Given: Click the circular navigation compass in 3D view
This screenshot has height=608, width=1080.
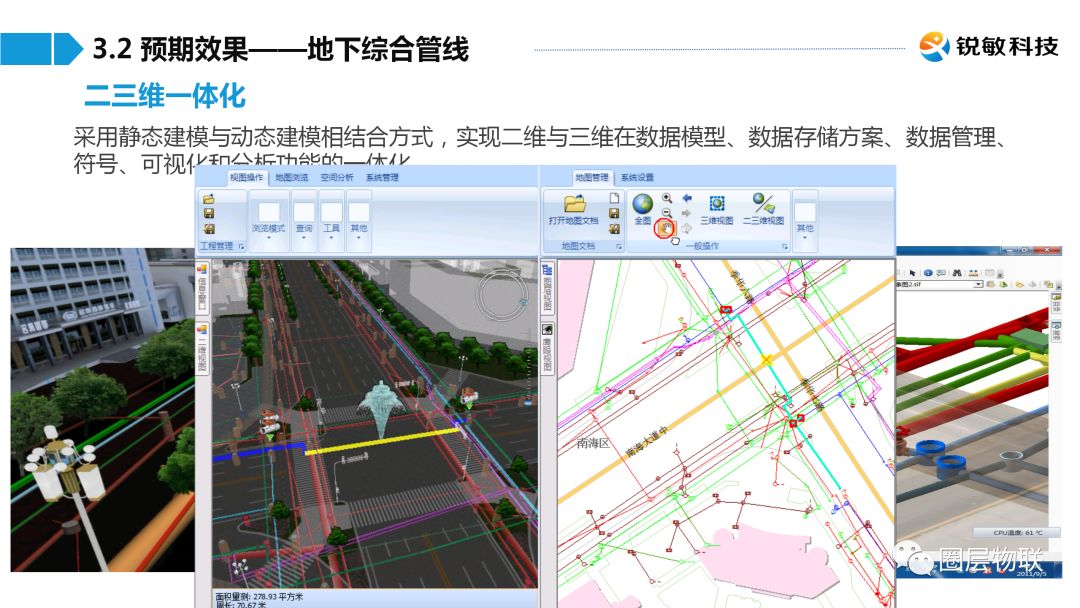Looking at the screenshot, I should pos(502,295).
